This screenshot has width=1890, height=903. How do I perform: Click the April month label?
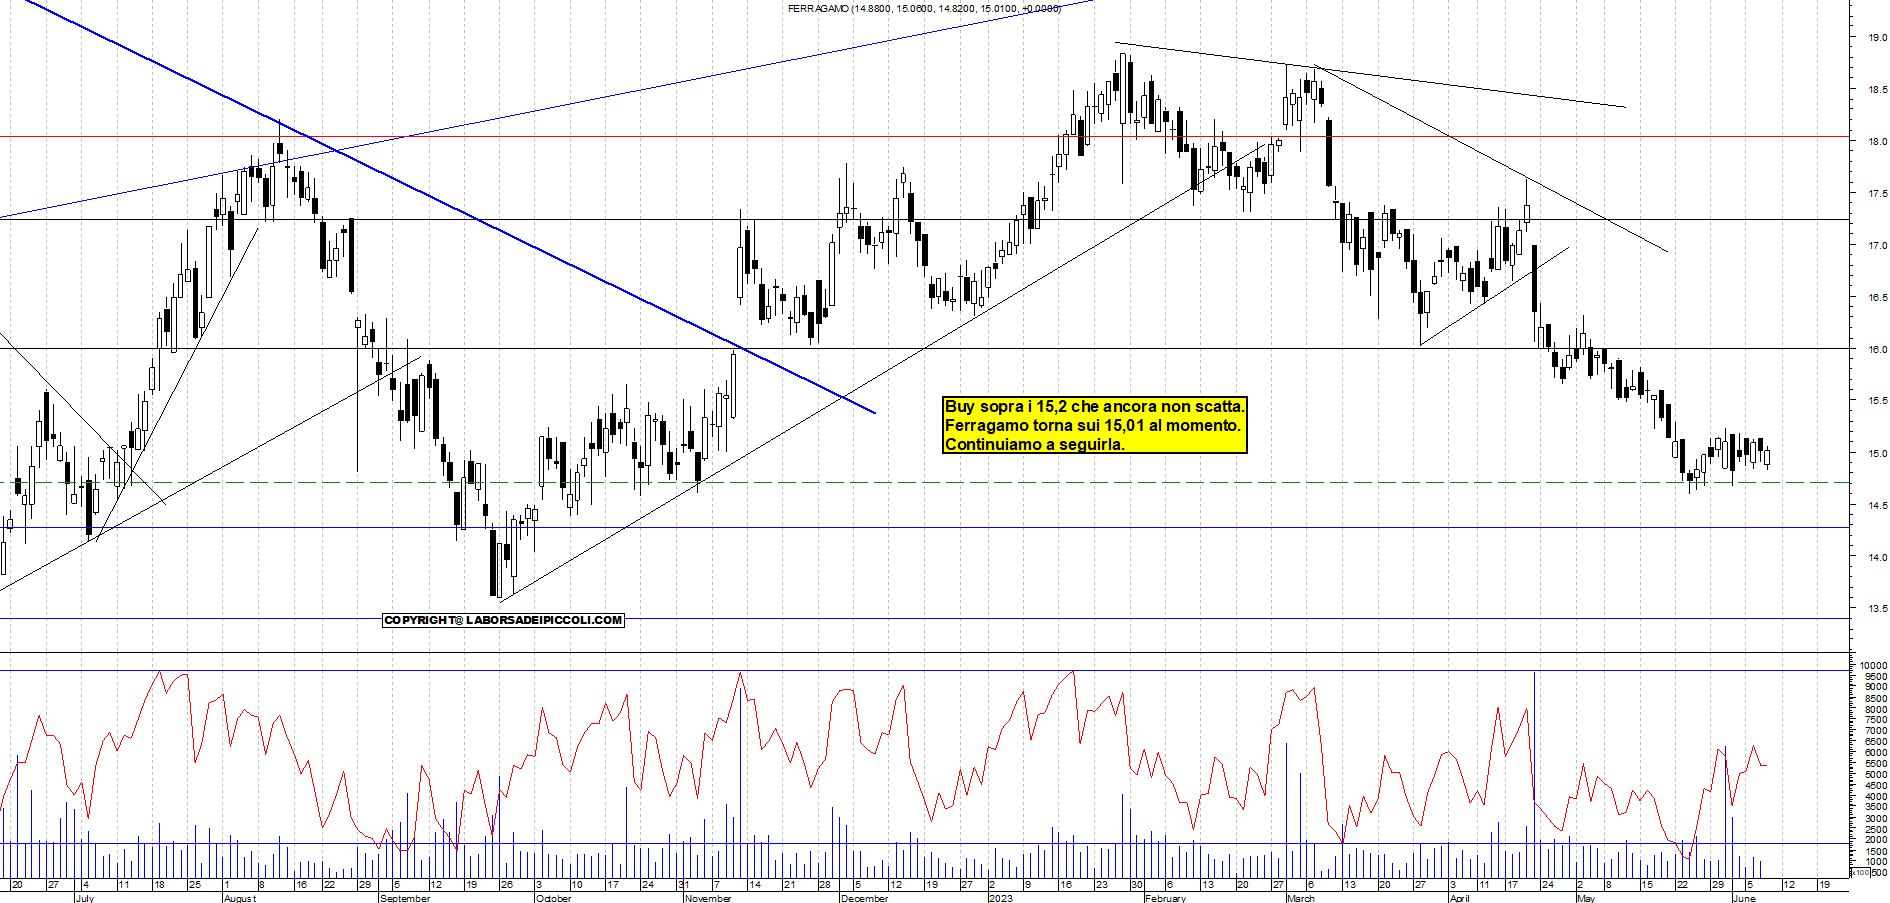[x=1459, y=898]
